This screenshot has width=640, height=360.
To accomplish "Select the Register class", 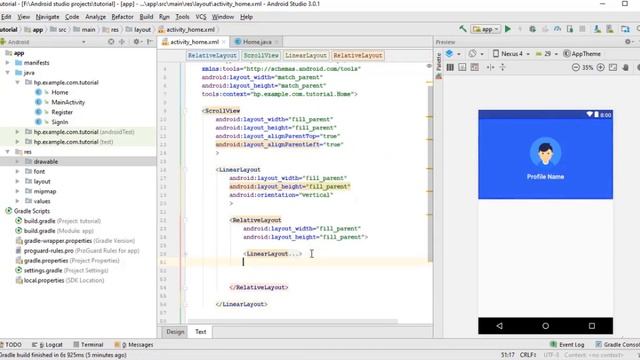I will pyautogui.click(x=62, y=112).
